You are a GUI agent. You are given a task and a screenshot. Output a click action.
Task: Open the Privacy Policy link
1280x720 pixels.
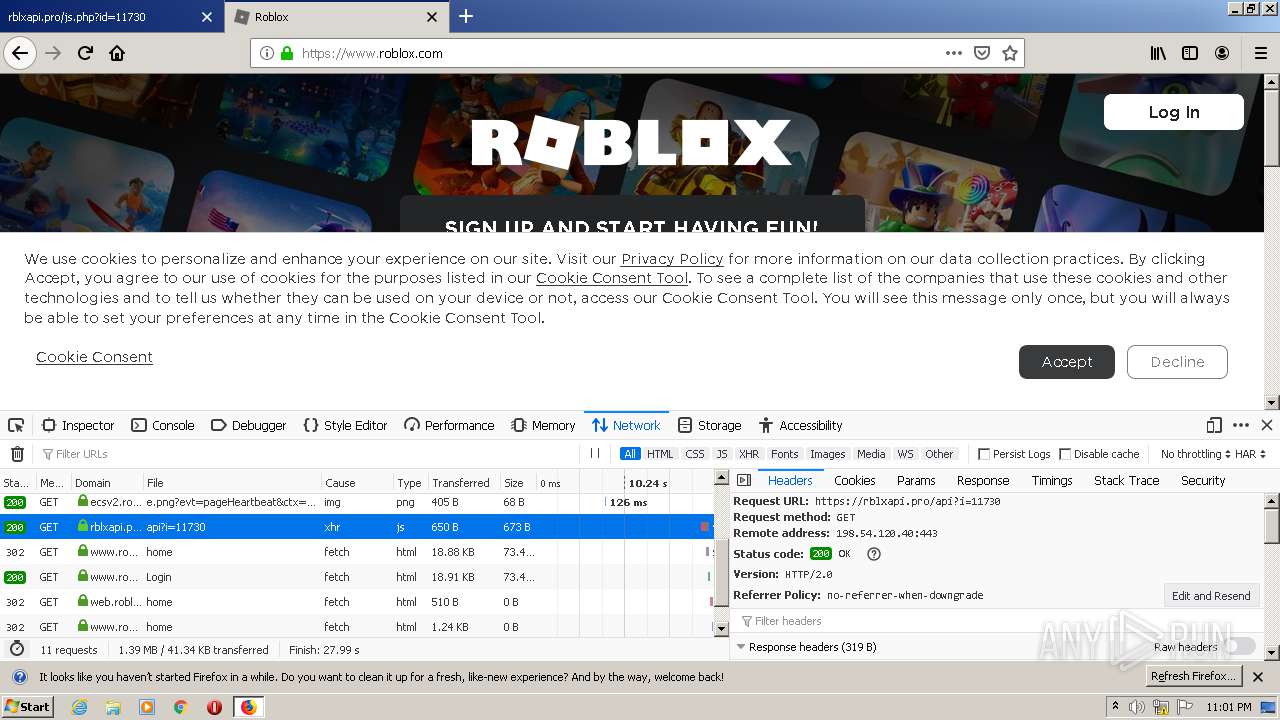(672, 259)
